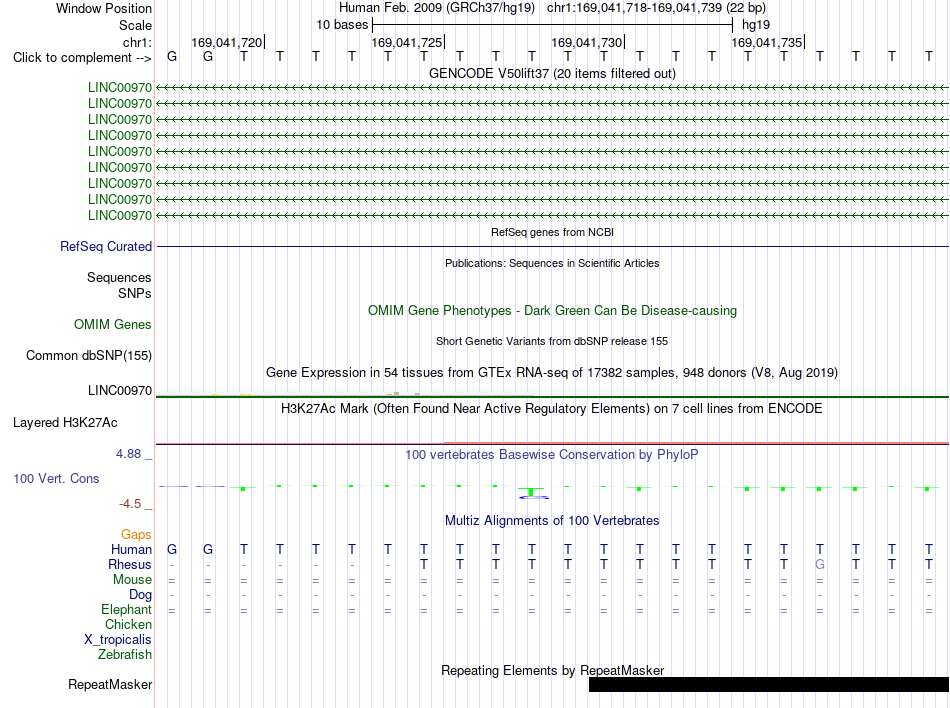This screenshot has height=708, width=950.
Task: Click position marker 169,041,725
Action: tap(407, 42)
